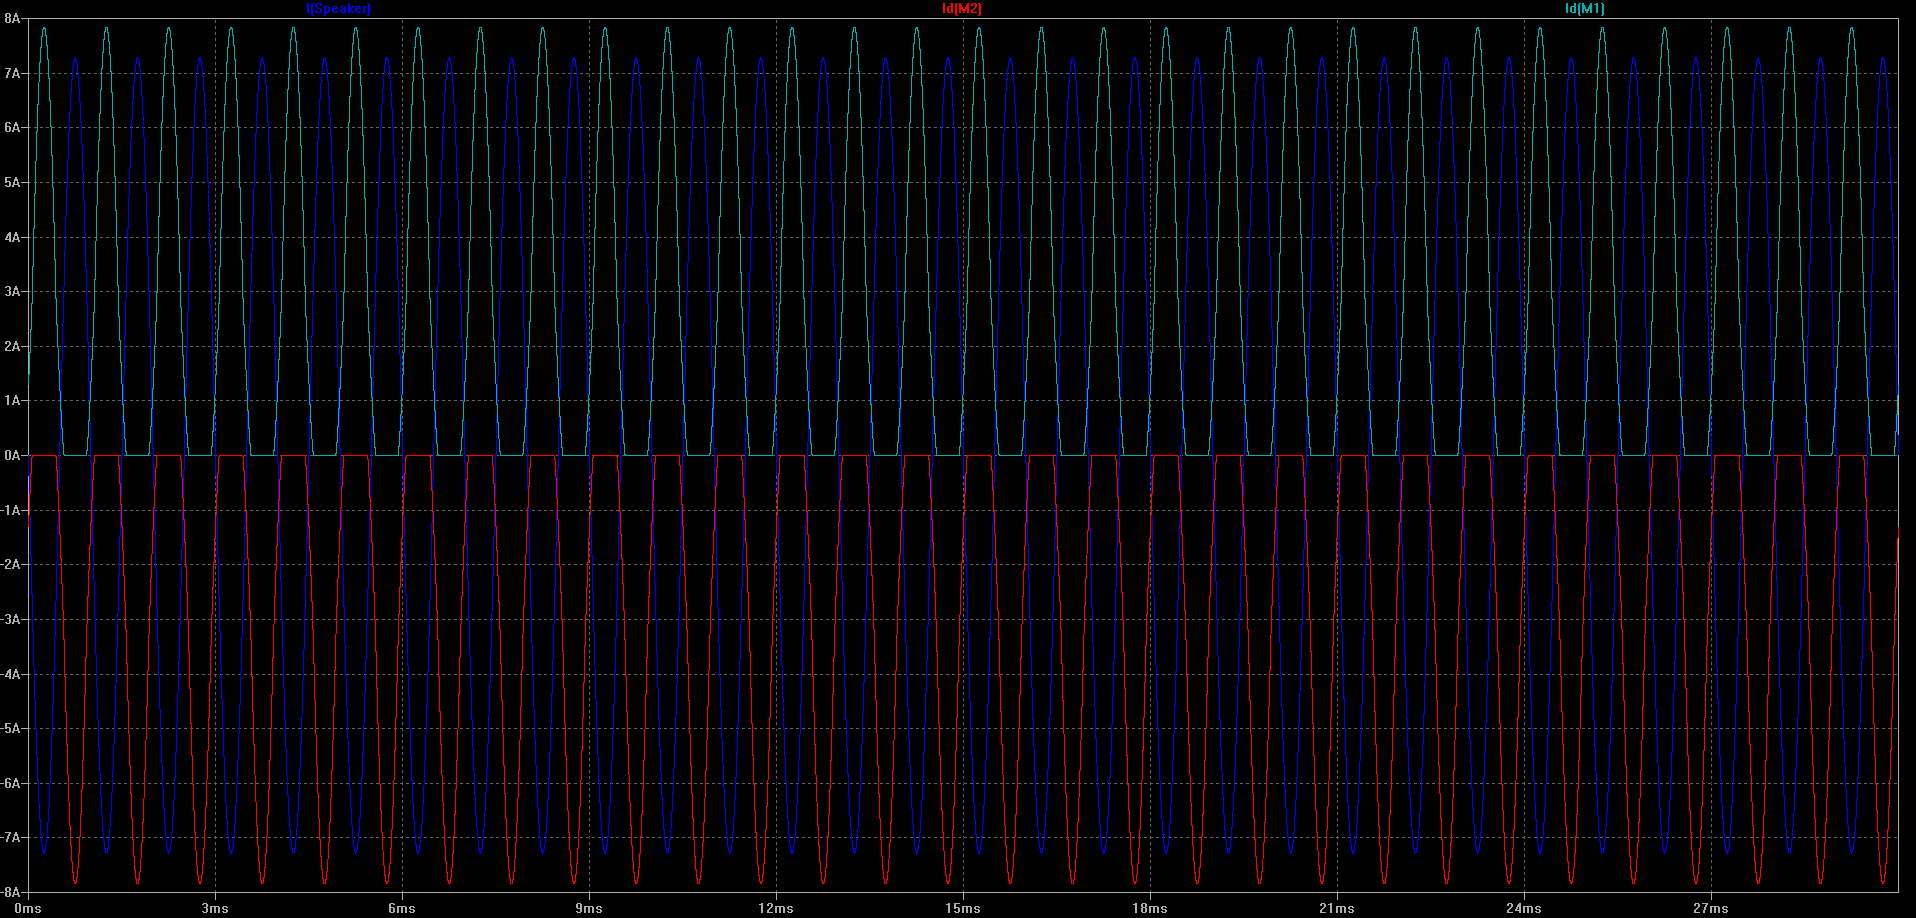Click the 4A vertical axis label
The image size is (1916, 918).
(x=12, y=238)
